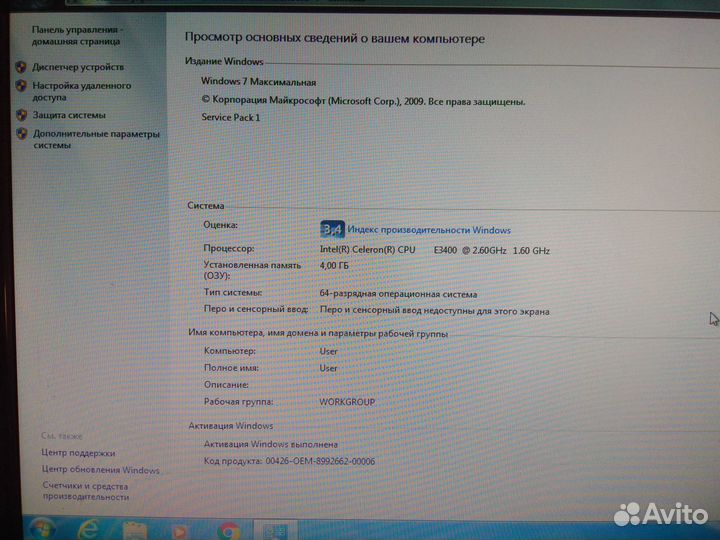Open Центр обновления Windows link

tap(101, 470)
